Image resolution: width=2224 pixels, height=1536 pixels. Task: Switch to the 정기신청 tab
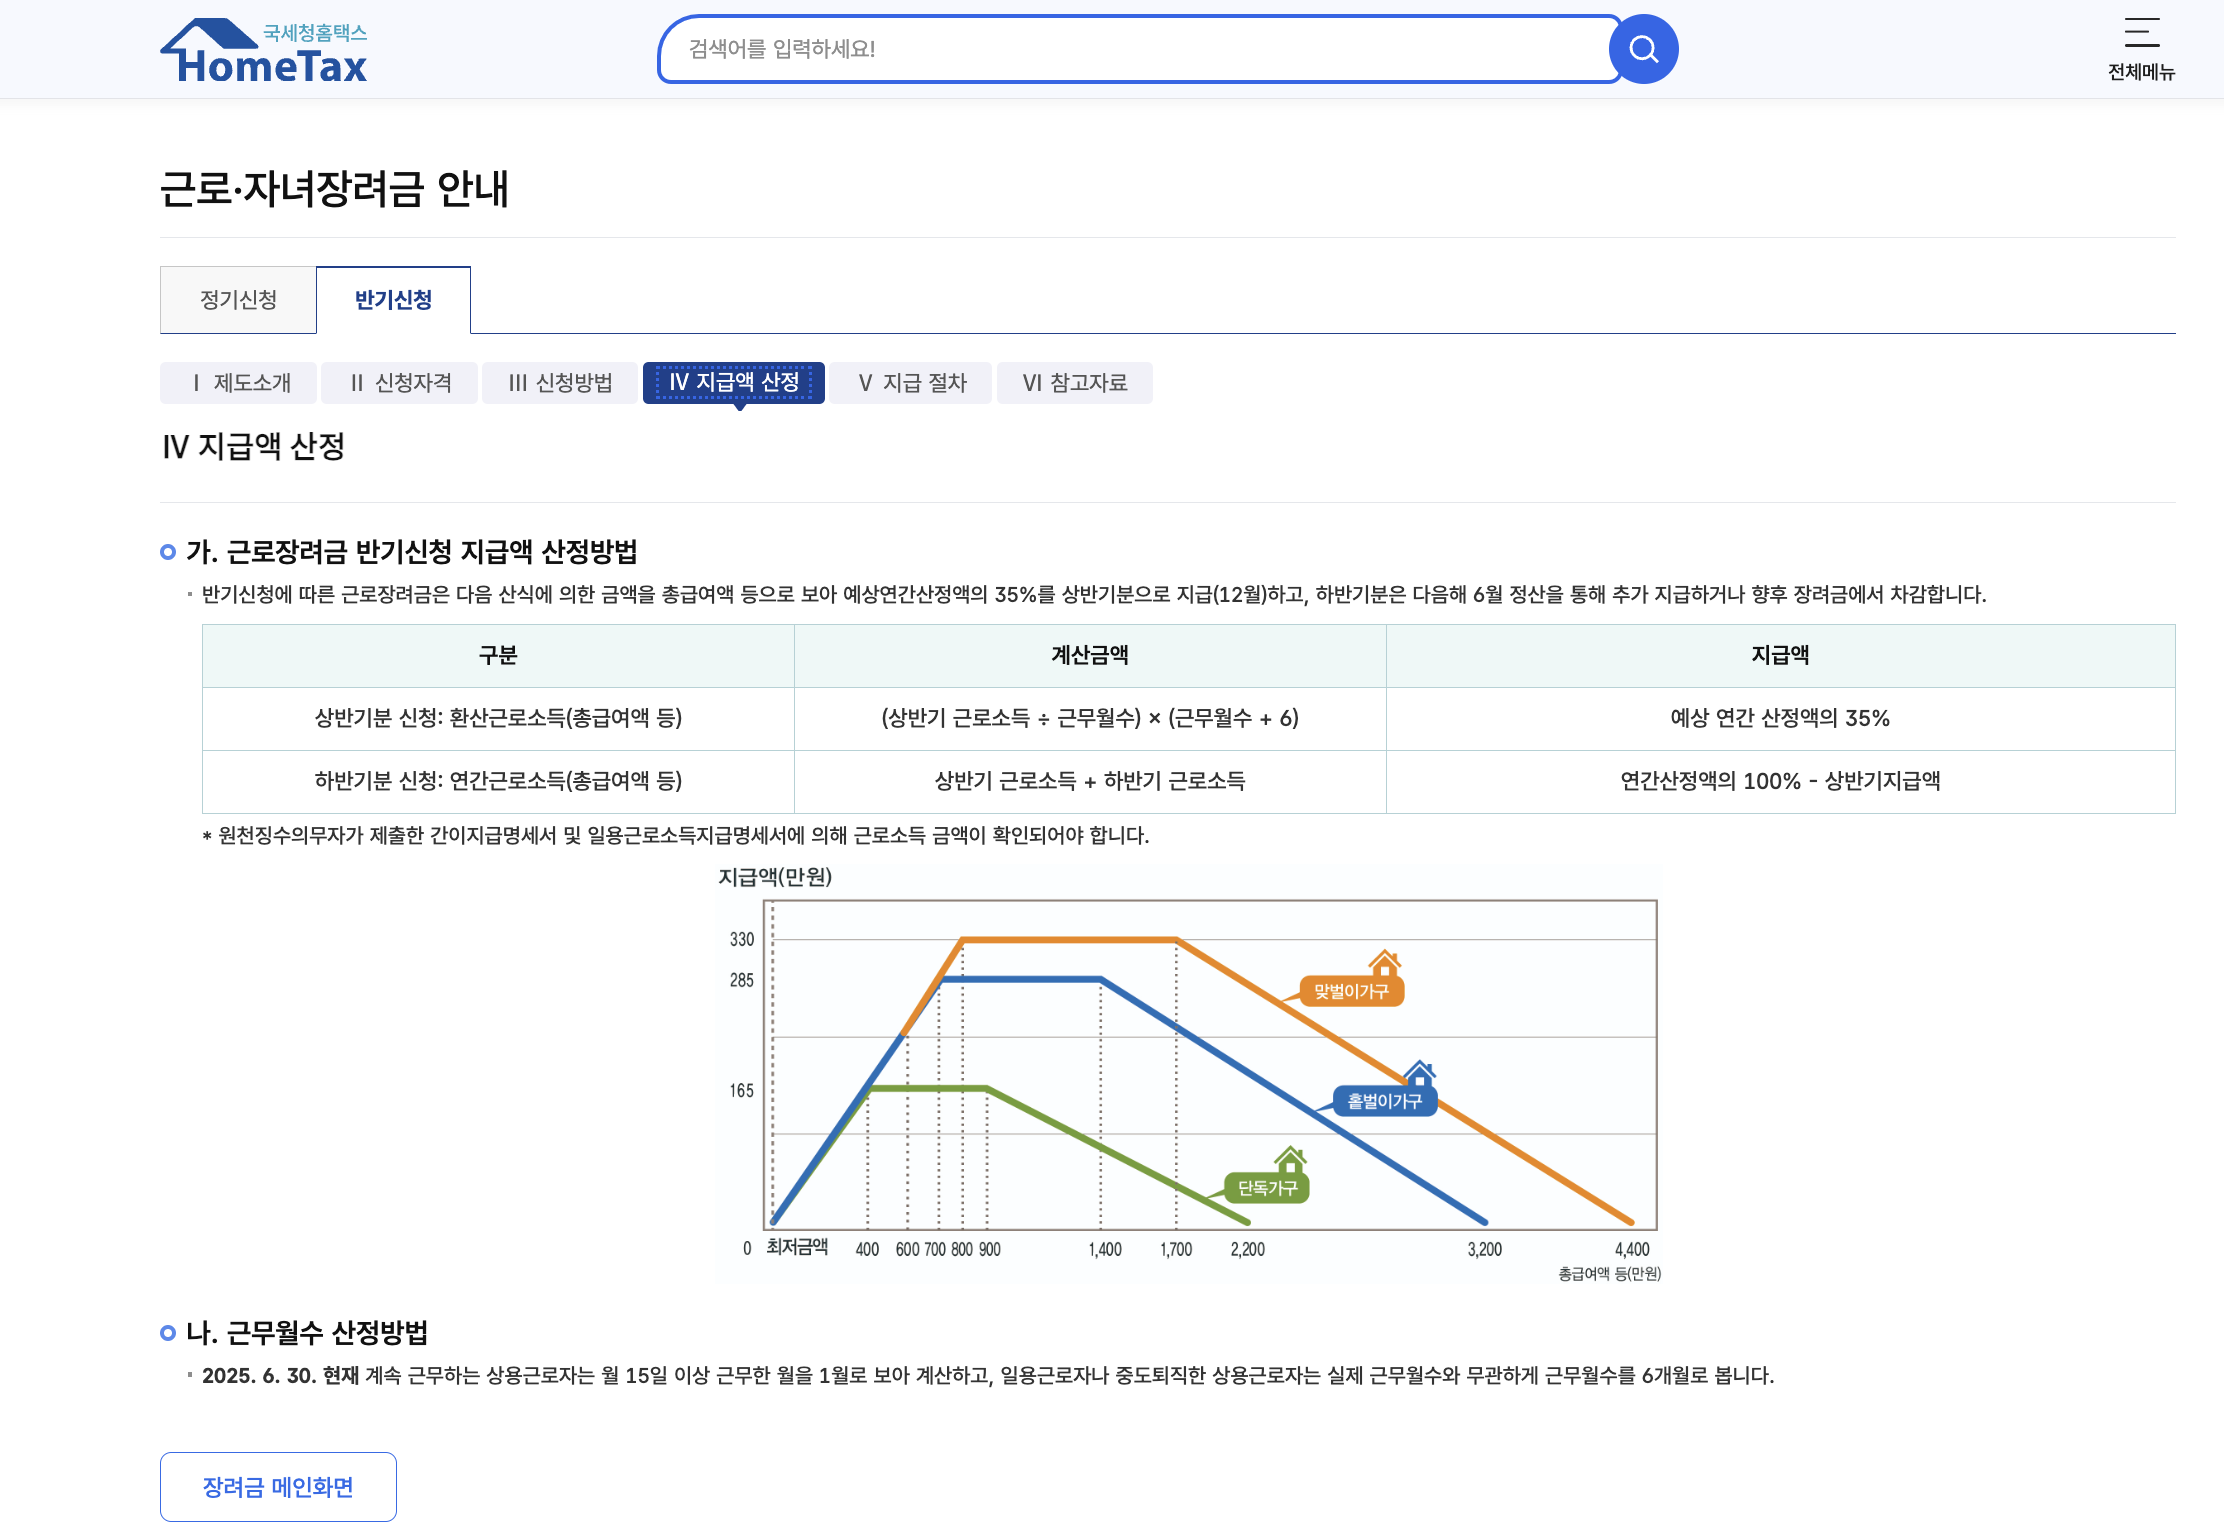(238, 300)
